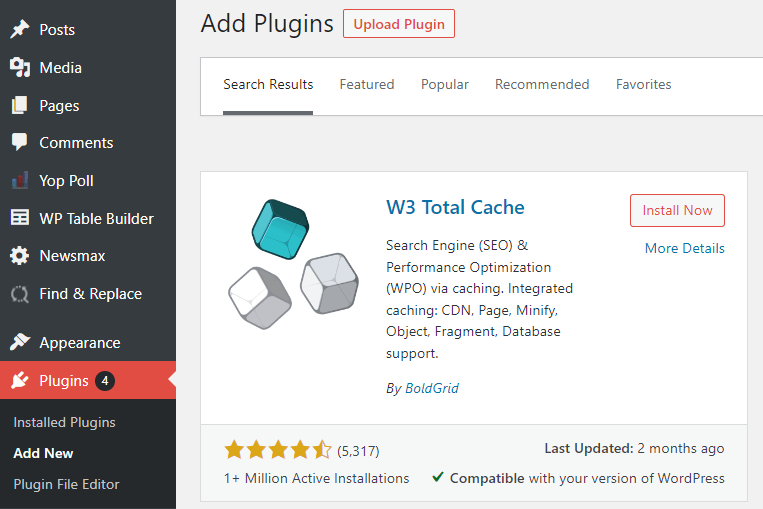Image resolution: width=763 pixels, height=509 pixels.
Task: Click the star rating for W3 Total Cache
Action: point(278,450)
